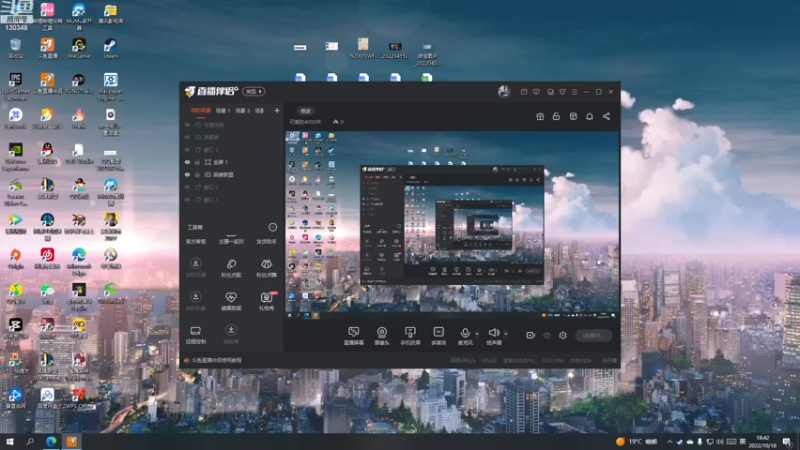Open the Microsoft Edge desktop shortcut
Screen dimensions: 800x450
(x=79, y=260)
